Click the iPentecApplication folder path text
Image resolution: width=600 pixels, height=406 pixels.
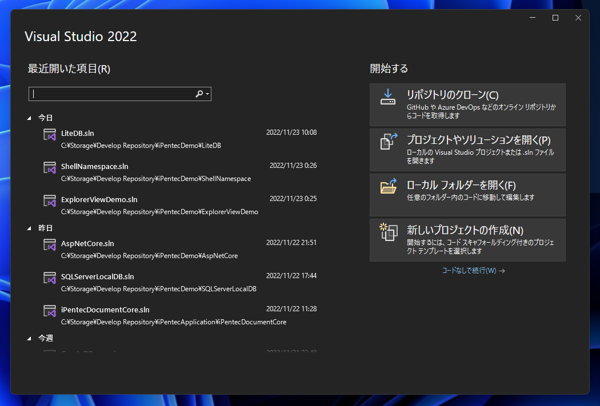click(x=173, y=322)
